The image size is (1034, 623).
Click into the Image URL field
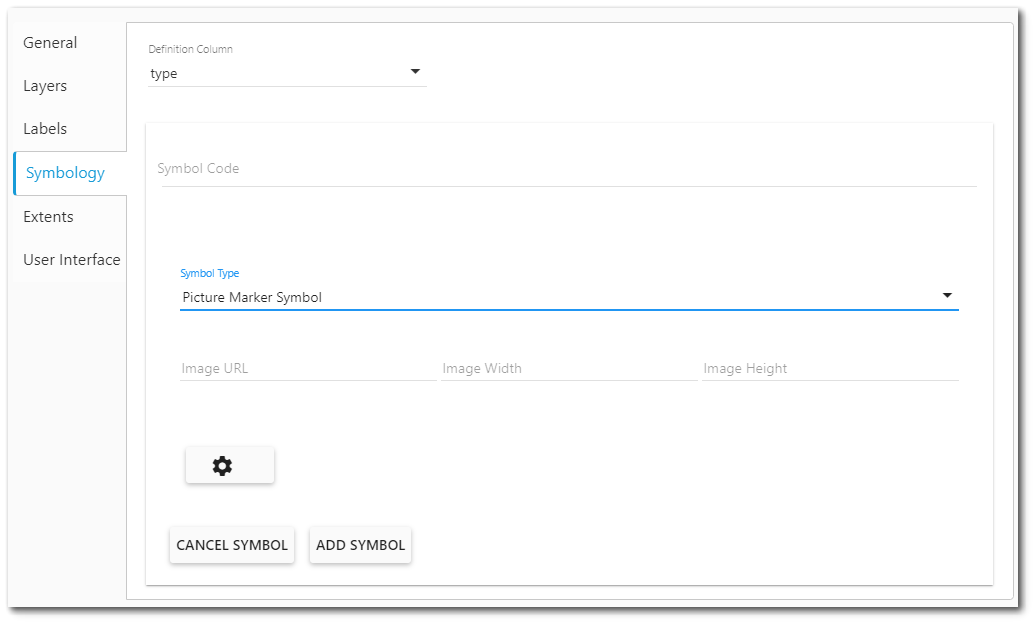point(307,369)
